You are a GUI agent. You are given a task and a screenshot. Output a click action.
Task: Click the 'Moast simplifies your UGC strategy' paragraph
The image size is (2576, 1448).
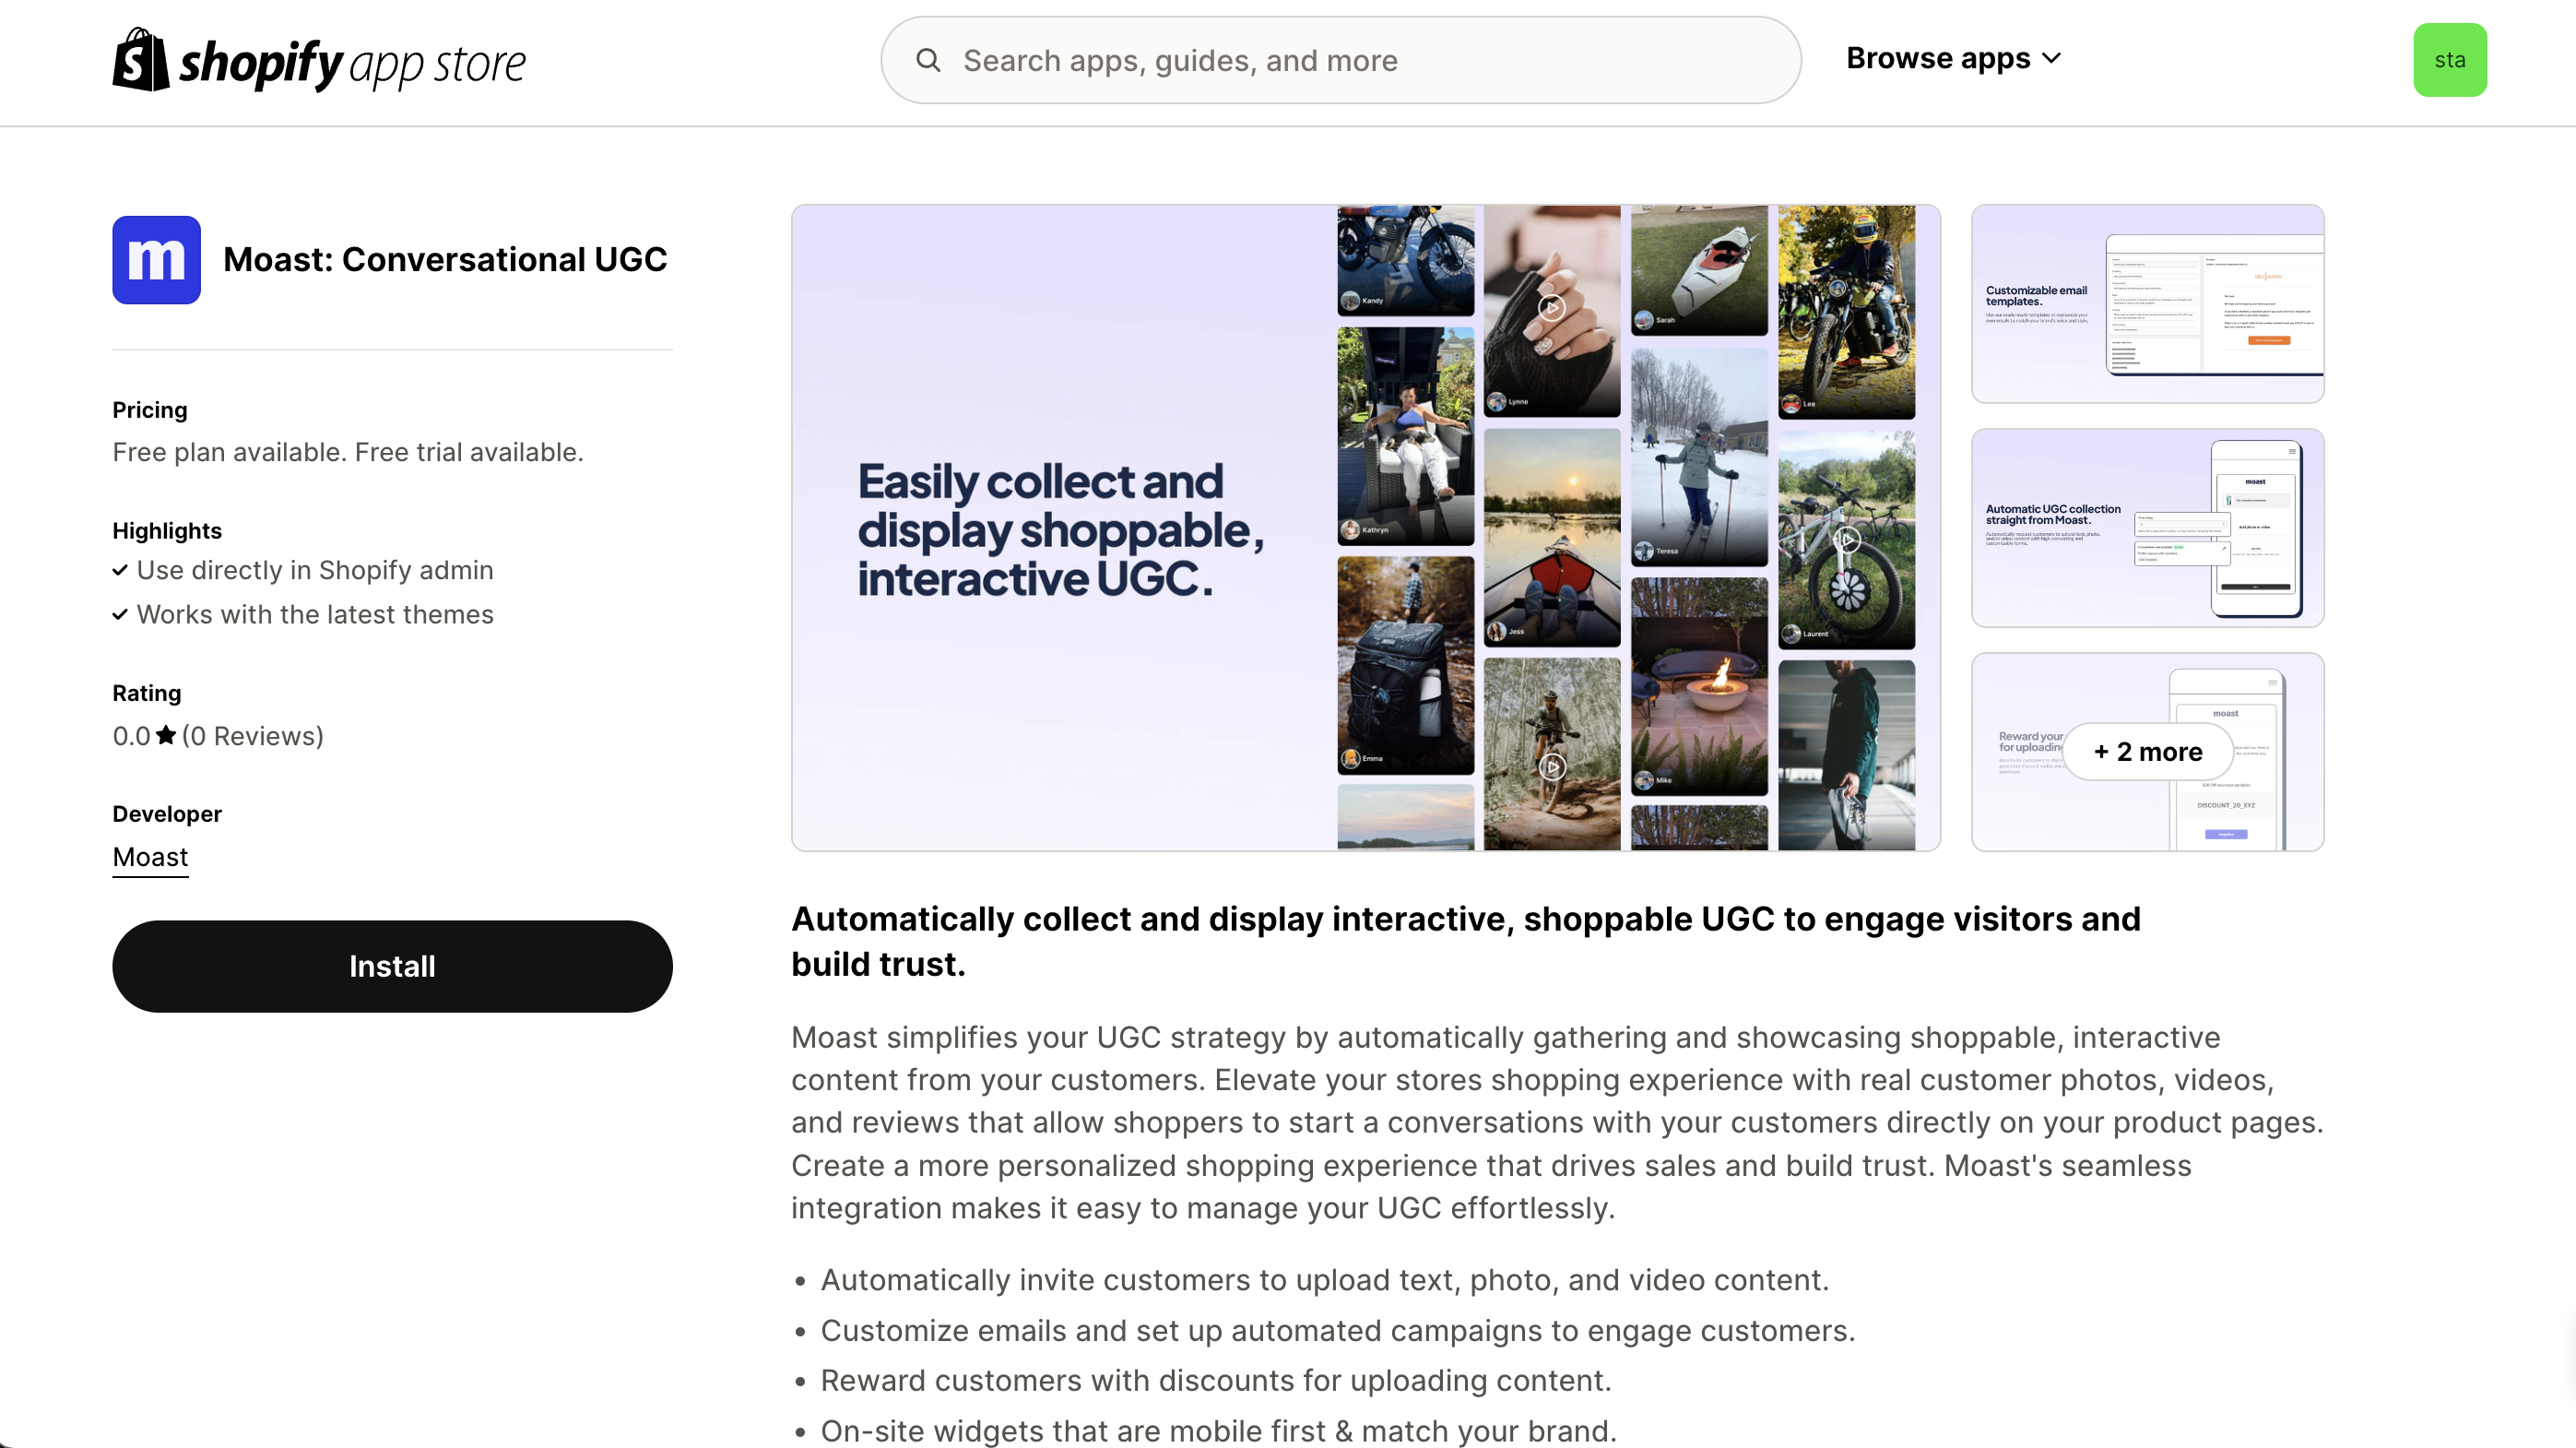tap(1558, 1123)
